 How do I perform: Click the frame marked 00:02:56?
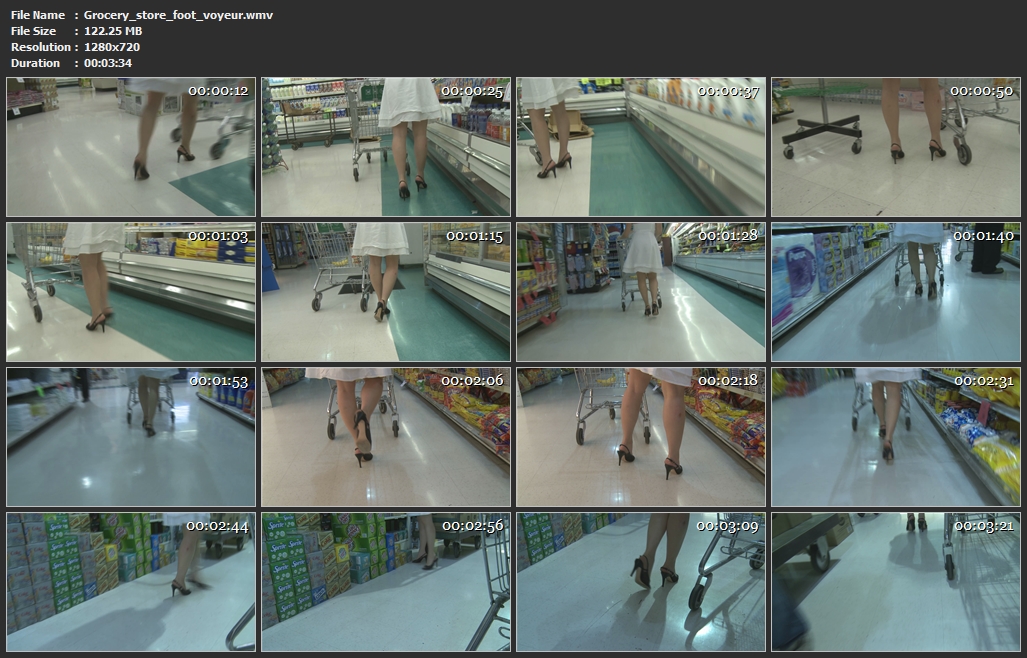tap(386, 582)
